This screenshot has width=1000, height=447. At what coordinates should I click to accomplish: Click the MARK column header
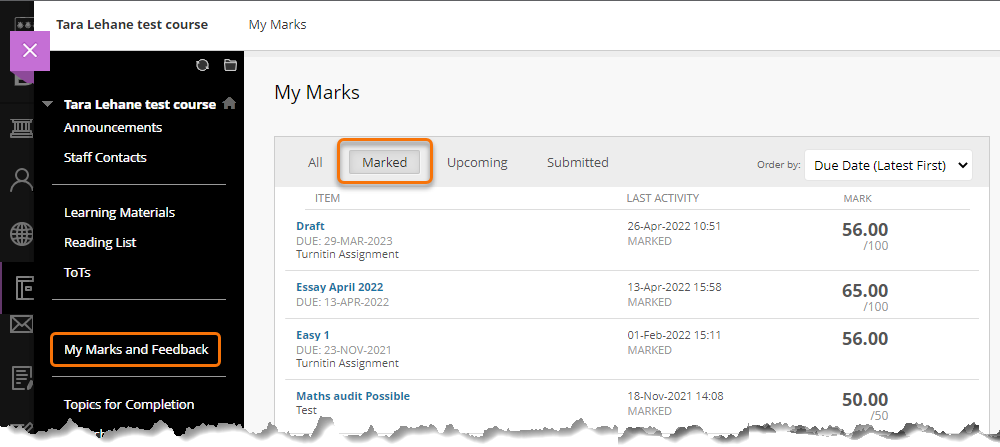click(x=857, y=199)
